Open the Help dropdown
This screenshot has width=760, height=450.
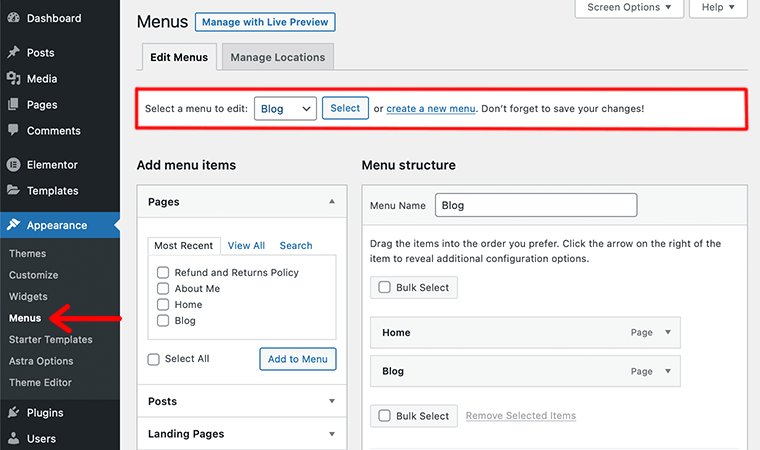click(x=718, y=7)
